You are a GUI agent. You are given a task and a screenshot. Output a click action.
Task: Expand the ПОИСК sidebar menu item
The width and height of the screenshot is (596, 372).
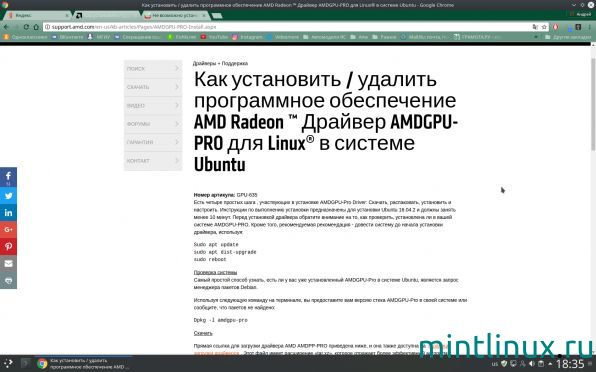click(x=153, y=69)
